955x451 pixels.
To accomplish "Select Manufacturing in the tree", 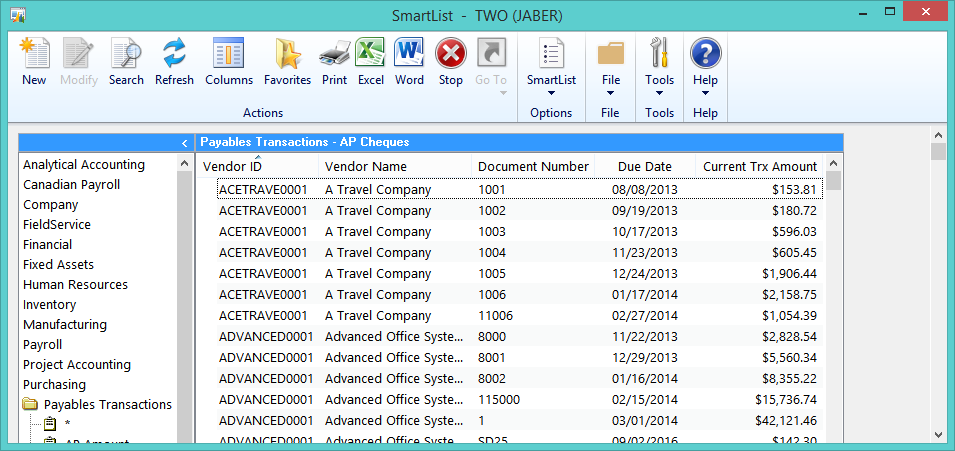I will pyautogui.click(x=65, y=325).
